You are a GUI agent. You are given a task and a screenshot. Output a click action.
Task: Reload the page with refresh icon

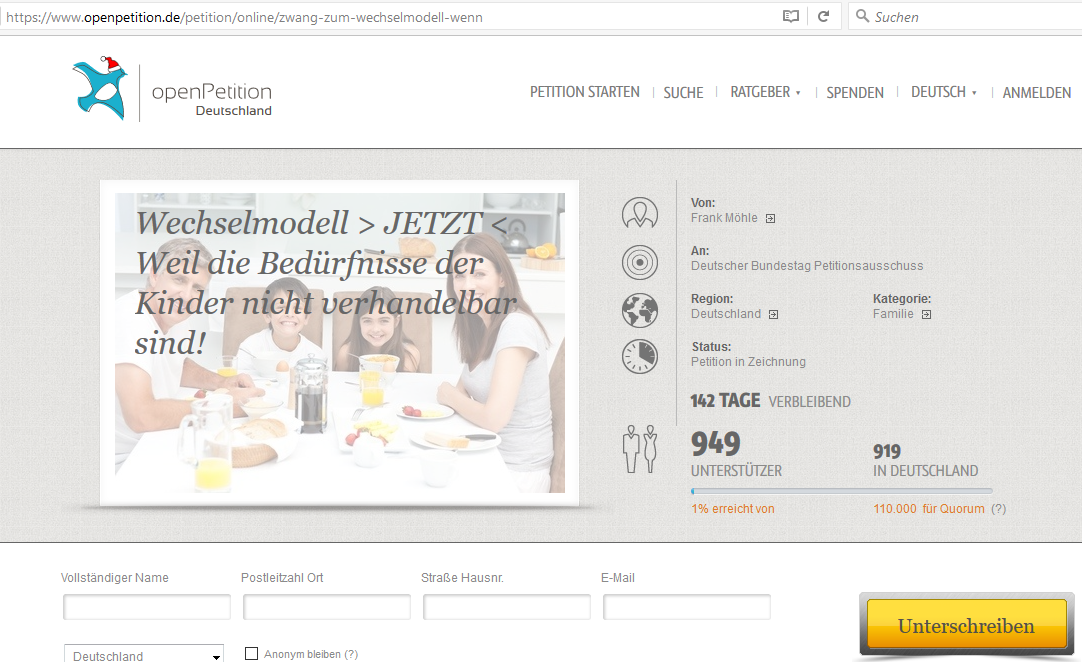click(x=824, y=16)
